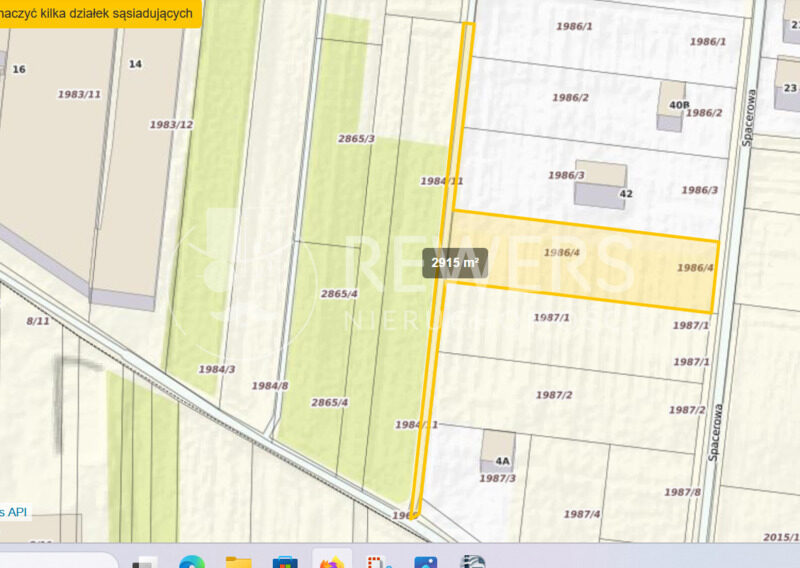The height and width of the screenshot is (568, 800).
Task: Click the Spacerowa street label near 1987/8
Action: tap(715, 433)
